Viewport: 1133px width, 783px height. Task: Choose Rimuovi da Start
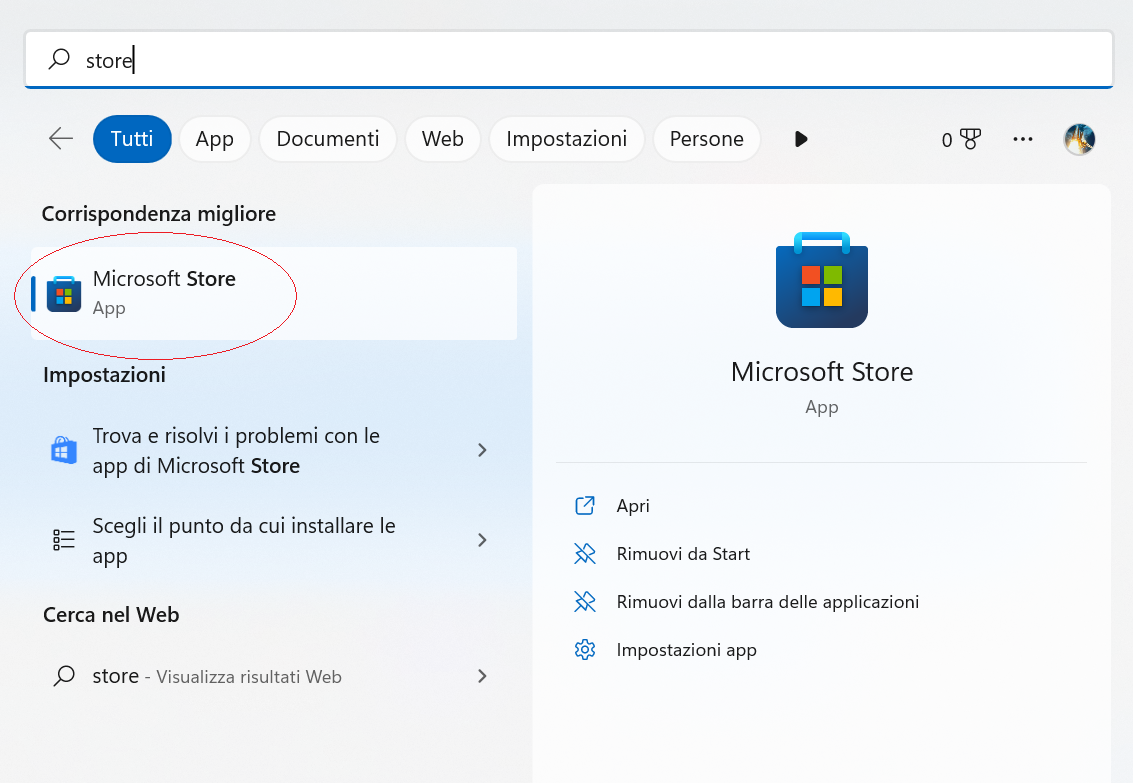coord(683,554)
